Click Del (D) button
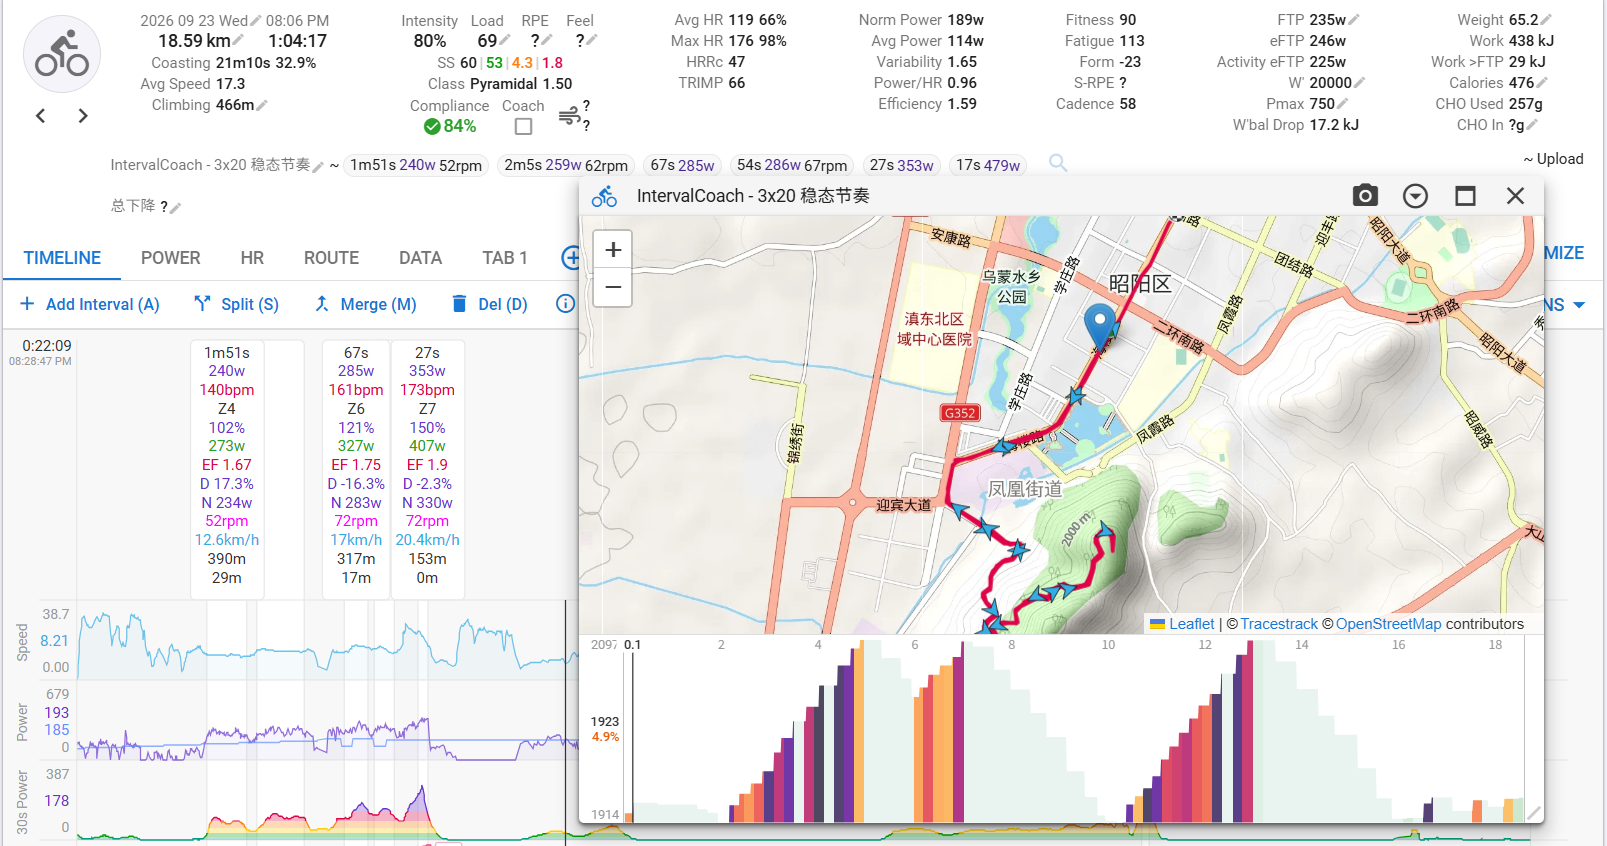 coord(490,304)
